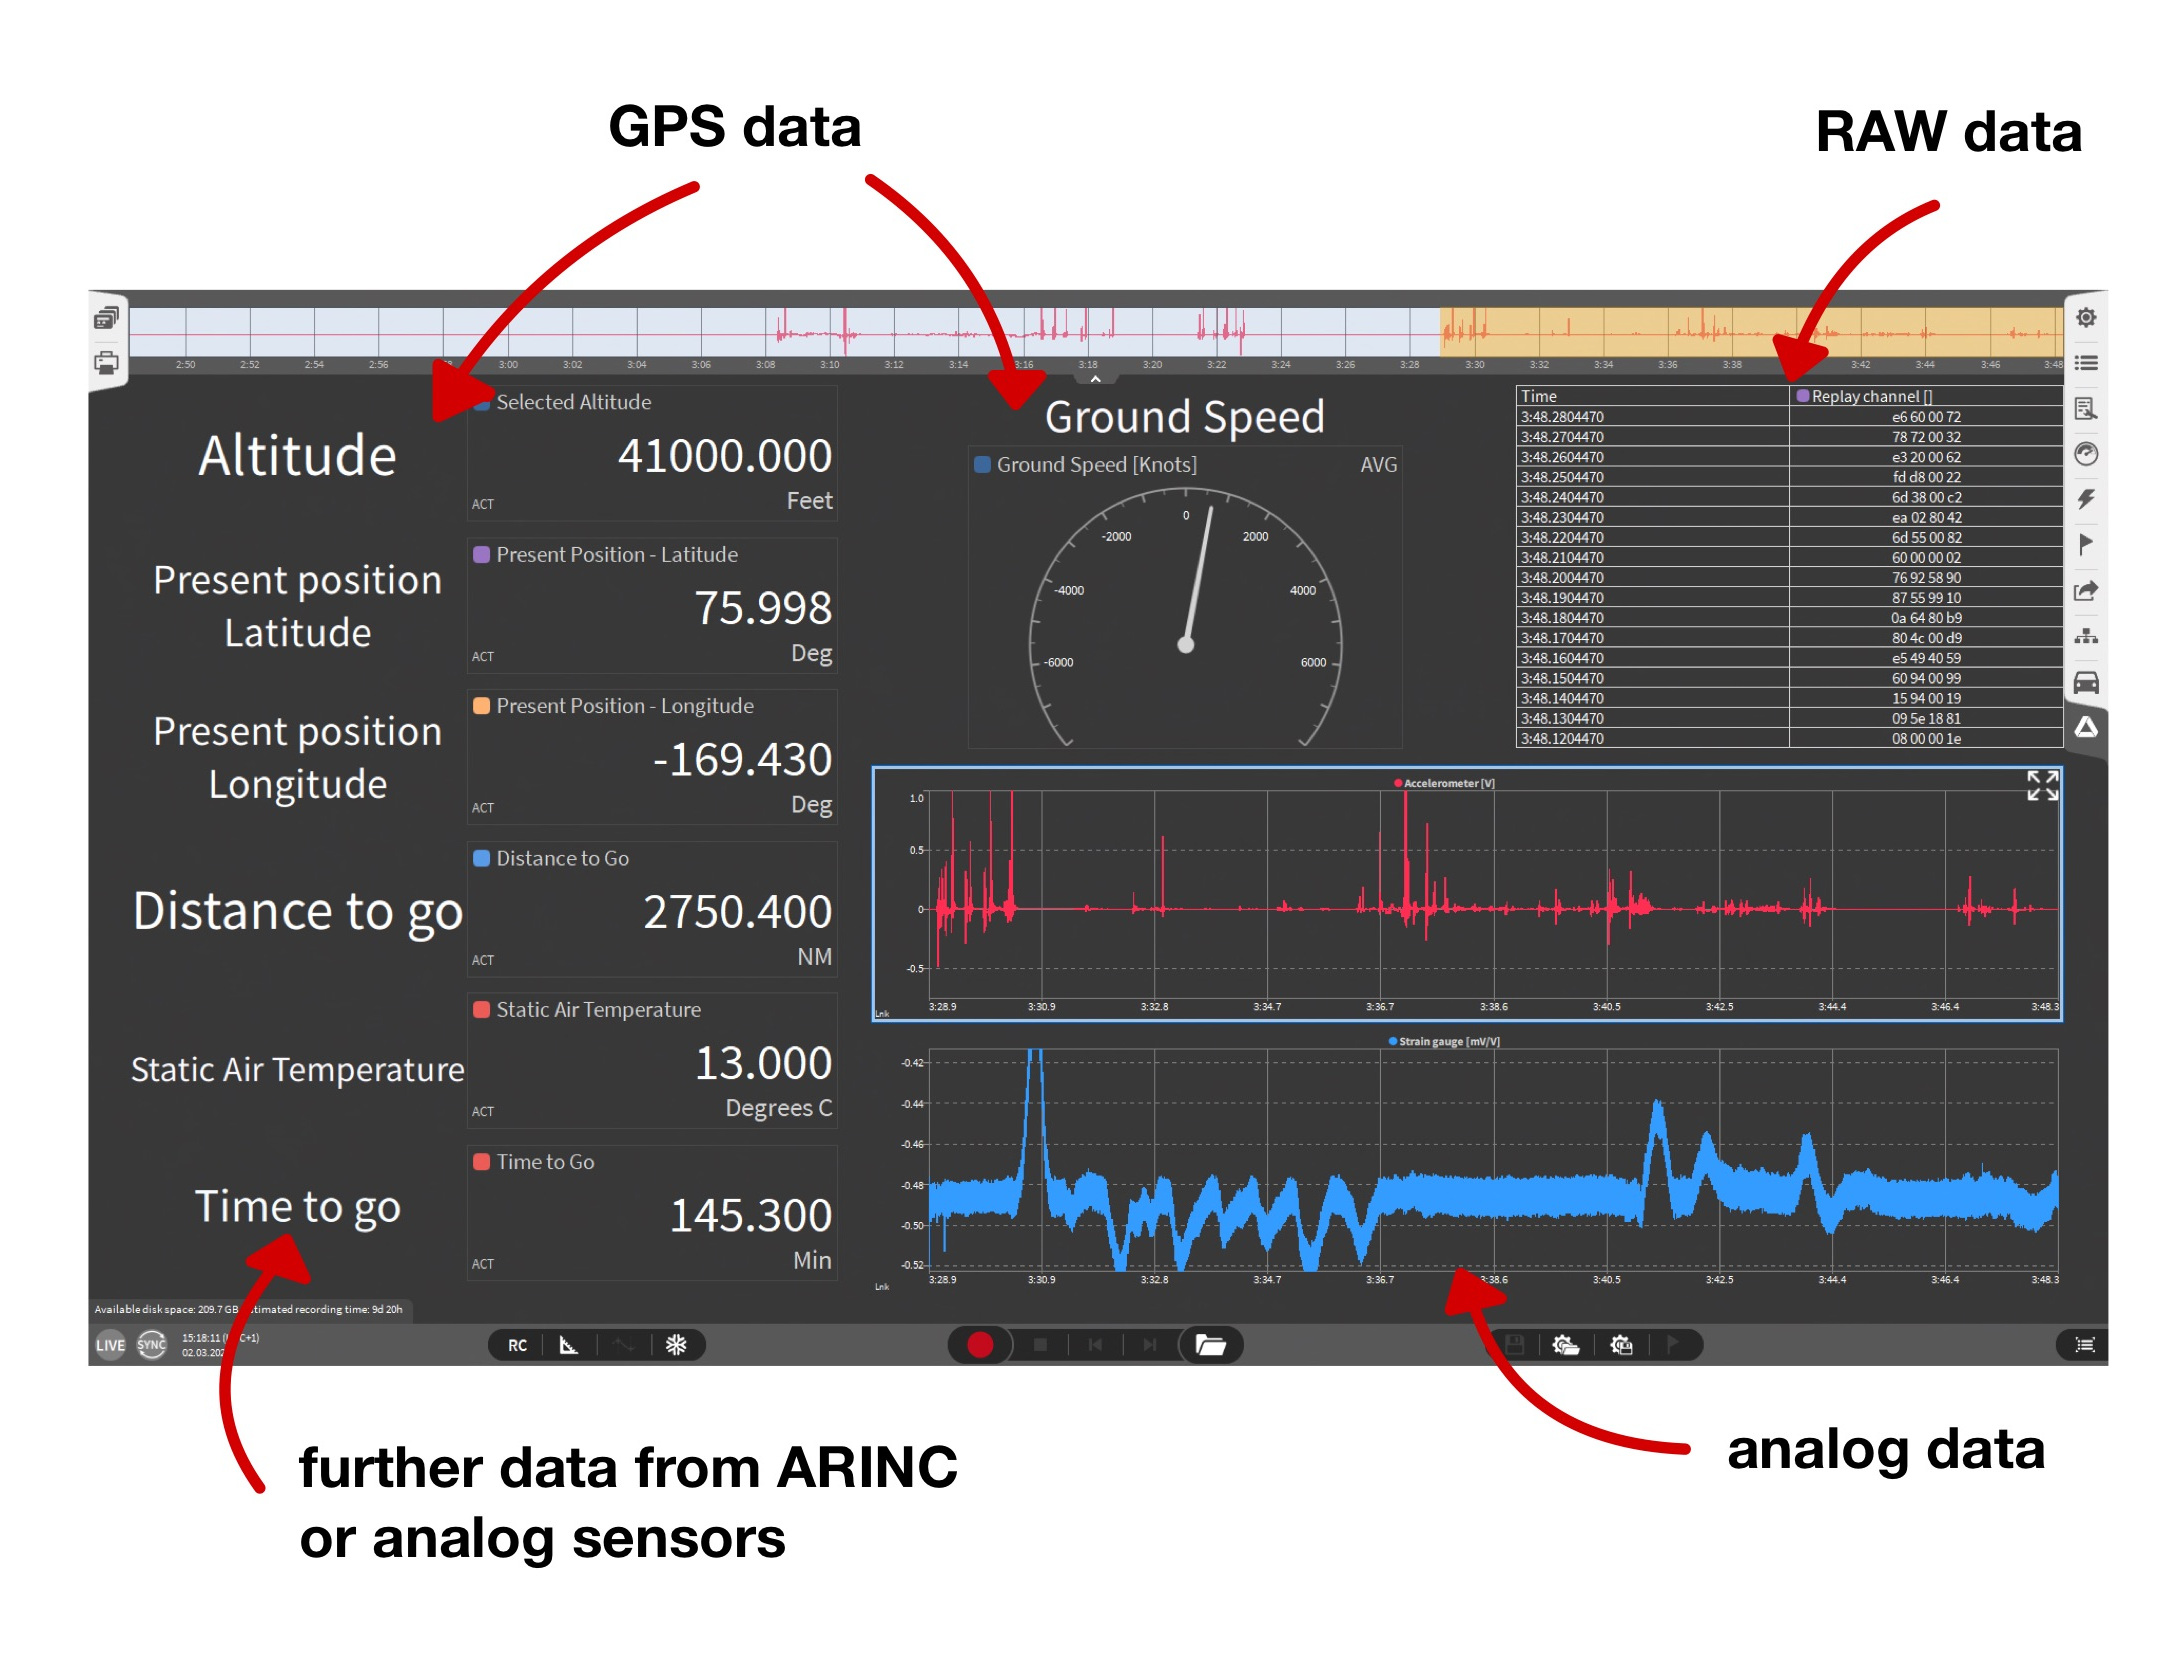This screenshot has height=1668, width=2157.
Task: Open the bottom-right list menu button
Action: pos(2085,1345)
